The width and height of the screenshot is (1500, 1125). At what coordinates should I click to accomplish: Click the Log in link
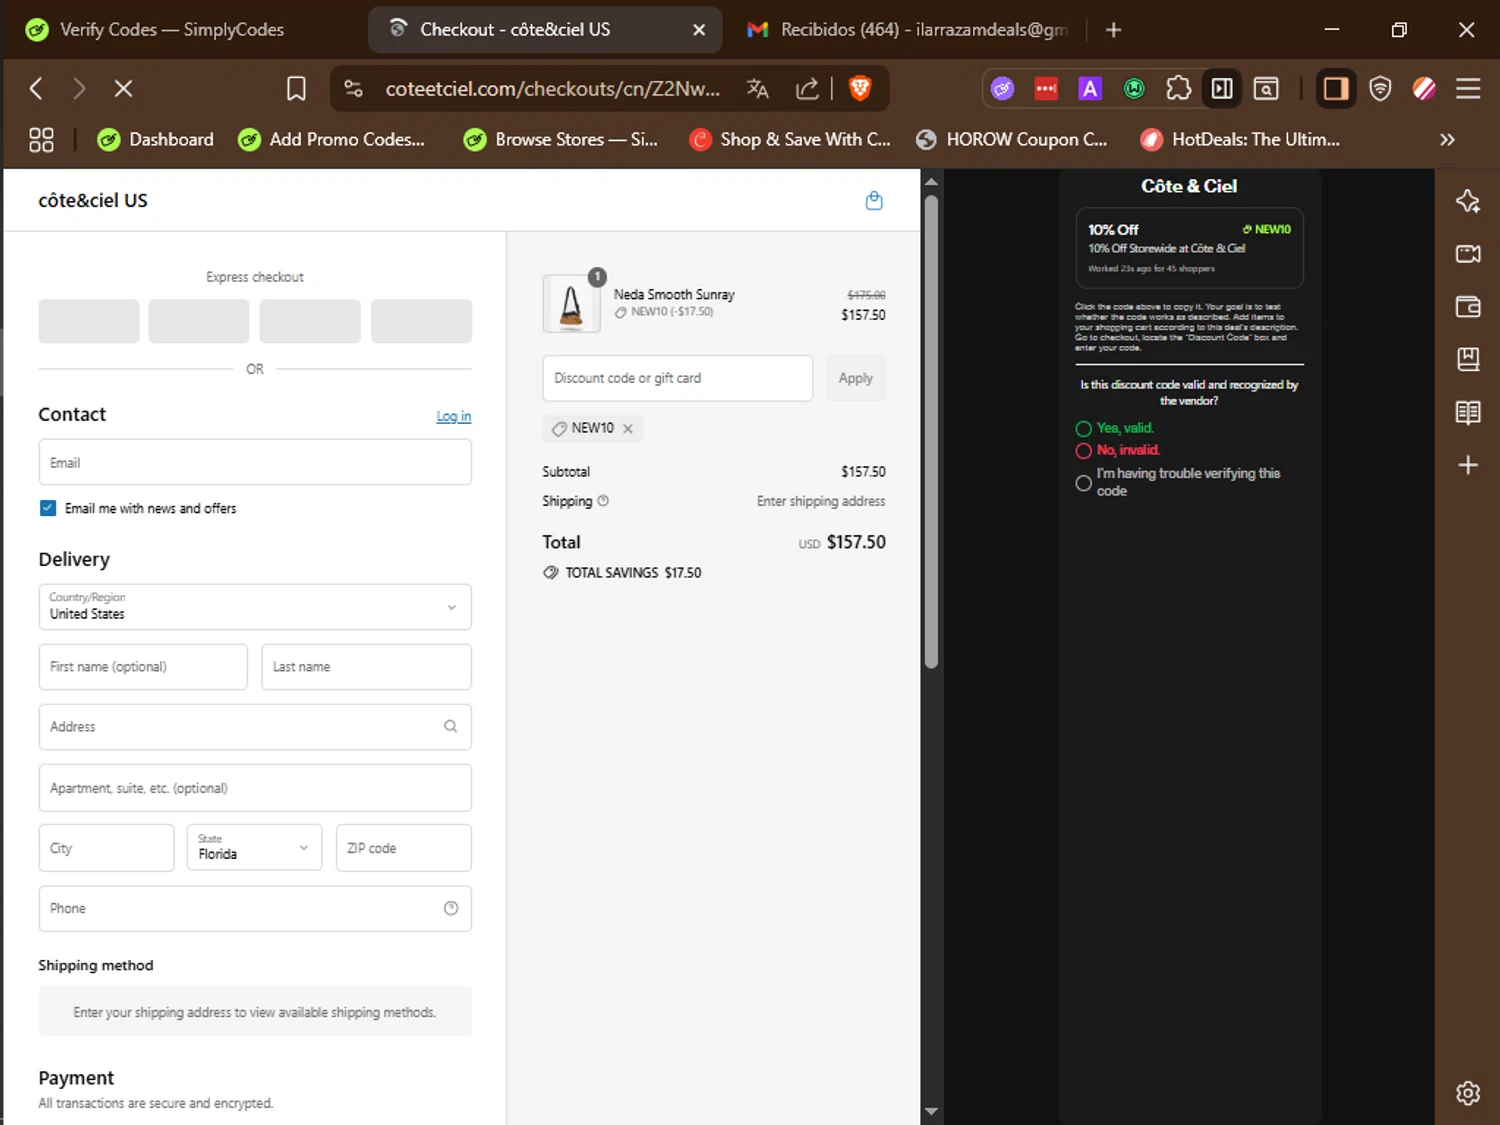point(454,416)
